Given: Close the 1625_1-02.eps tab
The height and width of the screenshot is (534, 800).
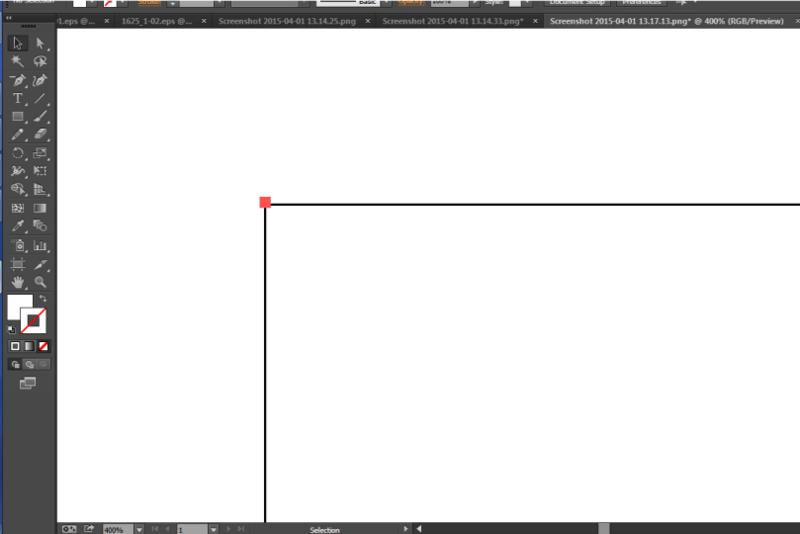Looking at the screenshot, I should tap(204, 21).
